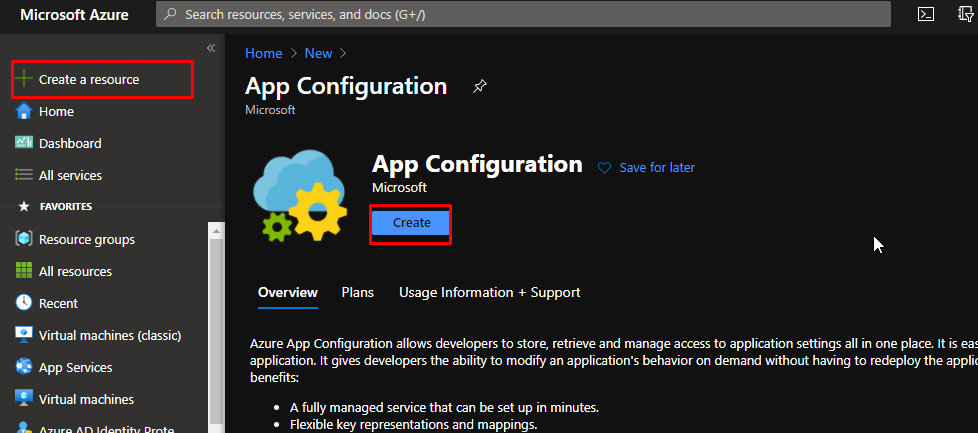The height and width of the screenshot is (433, 978).
Task: Click the Home house icon in sidebar
Action: pyautogui.click(x=24, y=111)
